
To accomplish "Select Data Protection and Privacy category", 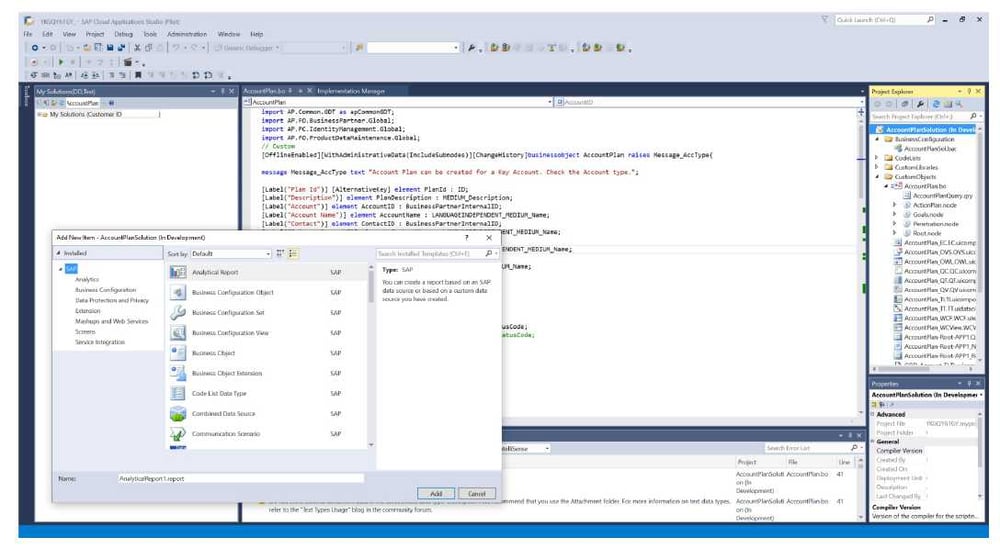I will click(x=112, y=300).
